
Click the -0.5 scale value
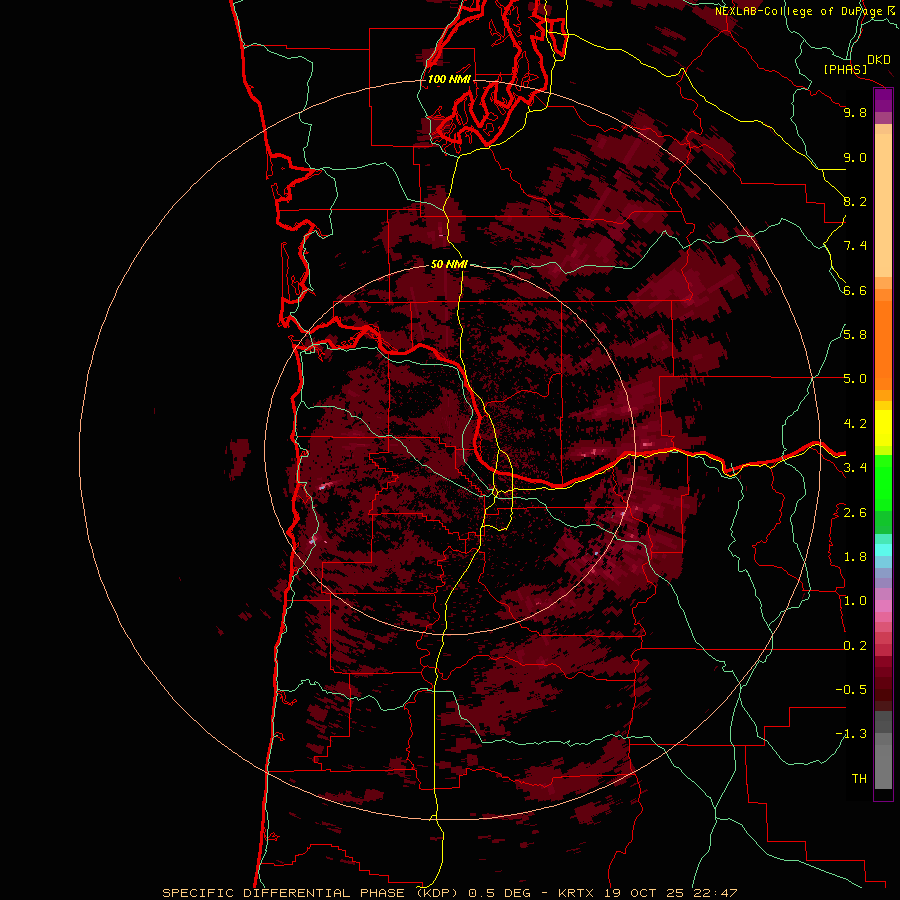(851, 690)
